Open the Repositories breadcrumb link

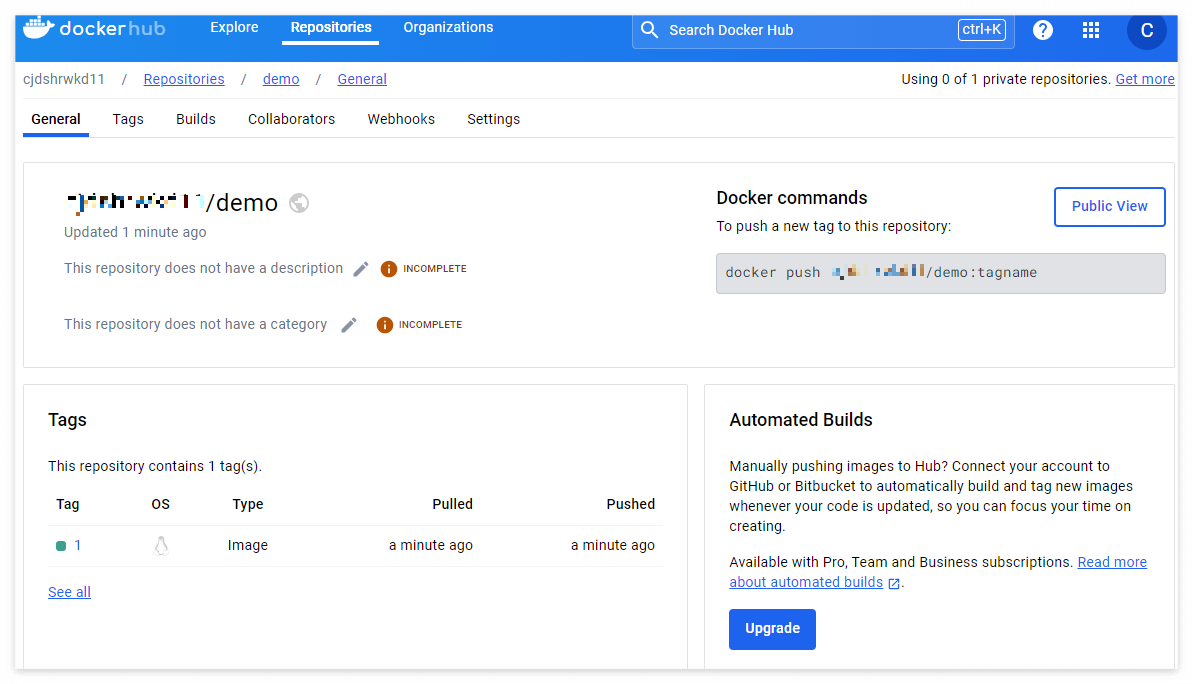184,79
